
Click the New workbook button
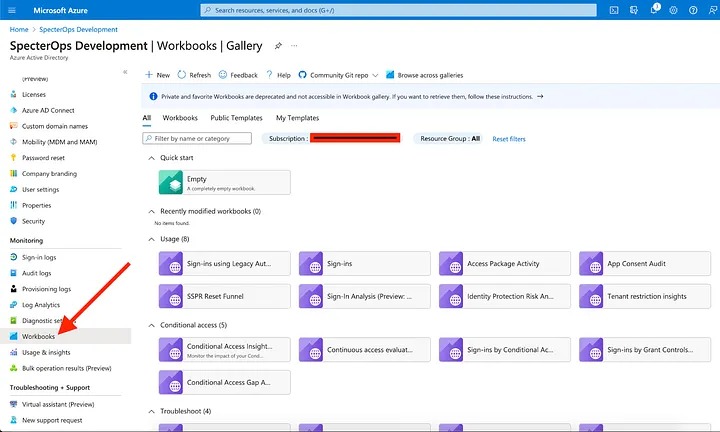pyautogui.click(x=157, y=75)
